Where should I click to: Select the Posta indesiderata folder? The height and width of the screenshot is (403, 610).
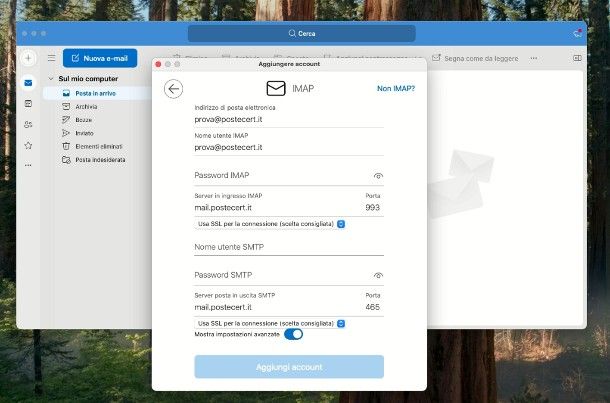(x=96, y=160)
